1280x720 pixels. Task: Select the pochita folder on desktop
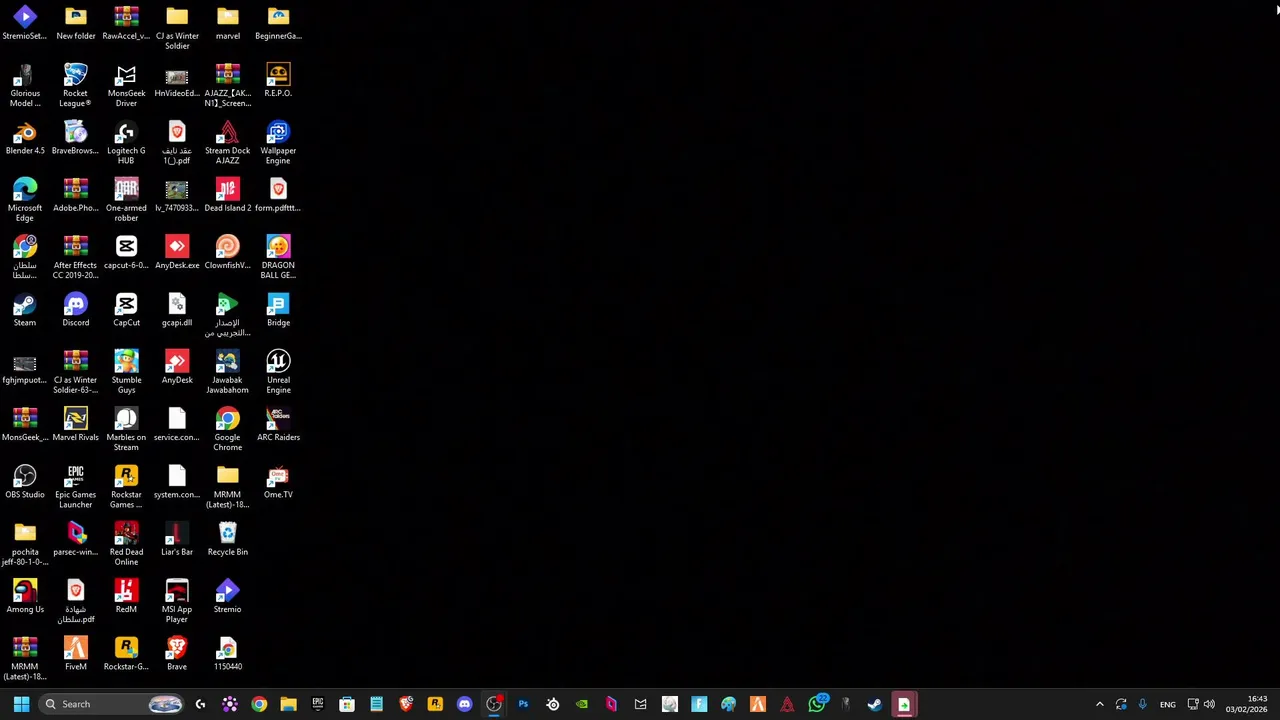(25, 544)
